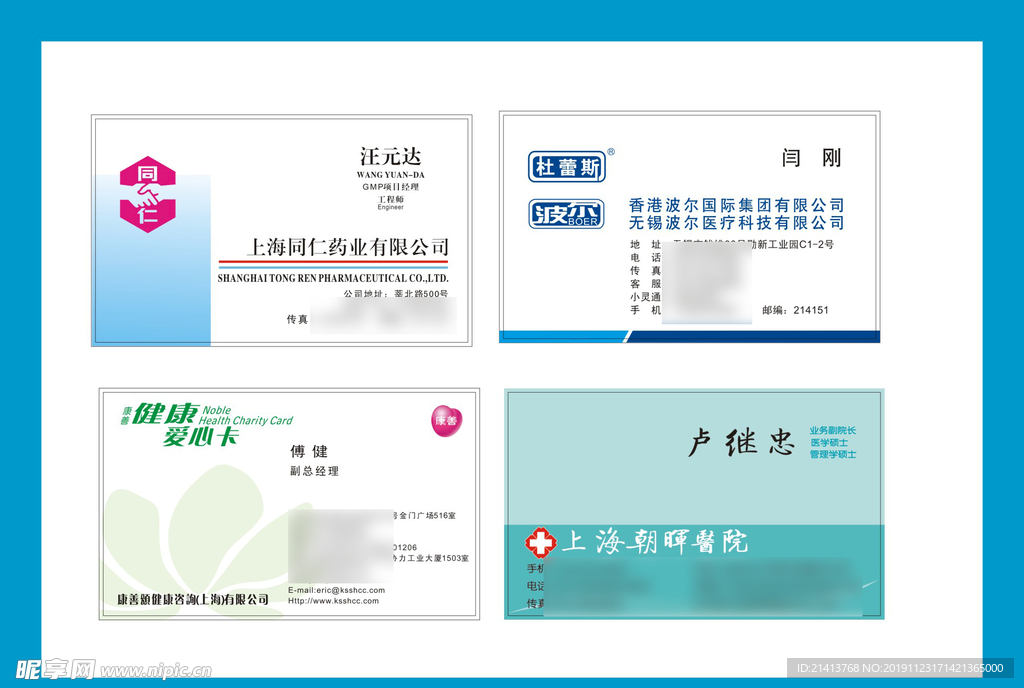This screenshot has height=688, width=1024.
Task: Click the text Noble Health Charity Card
Action: point(246,416)
